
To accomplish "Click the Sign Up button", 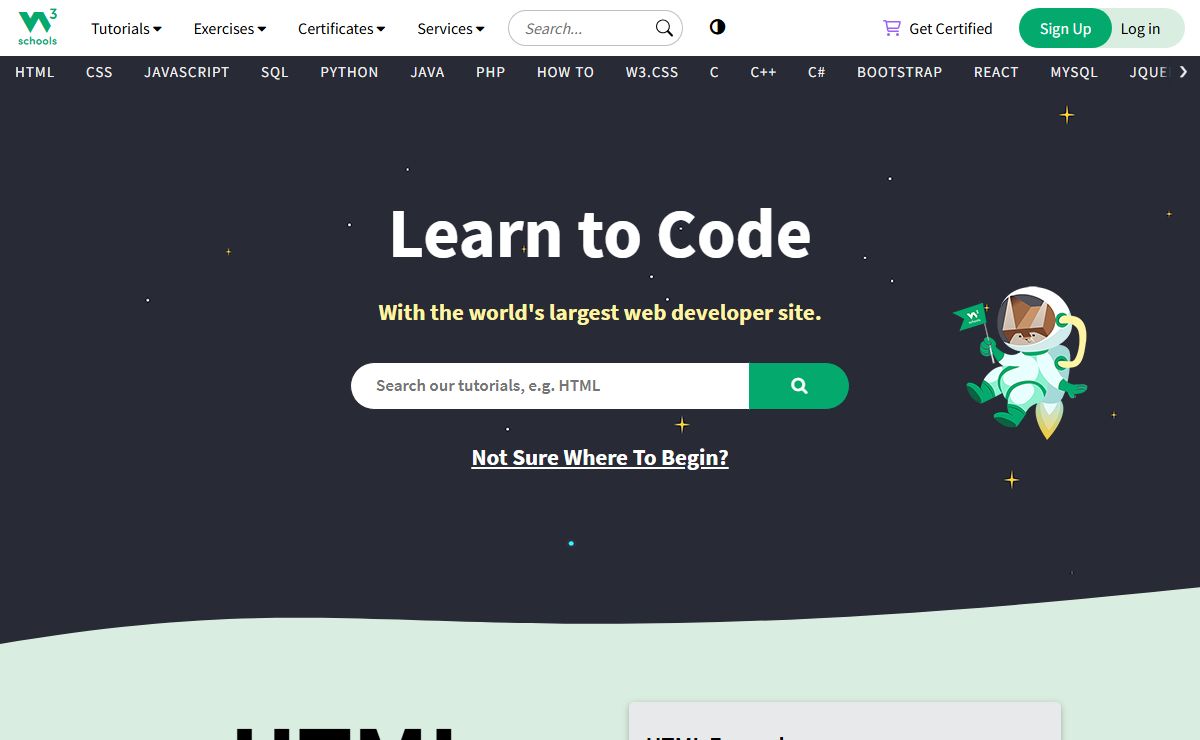I will [1064, 28].
